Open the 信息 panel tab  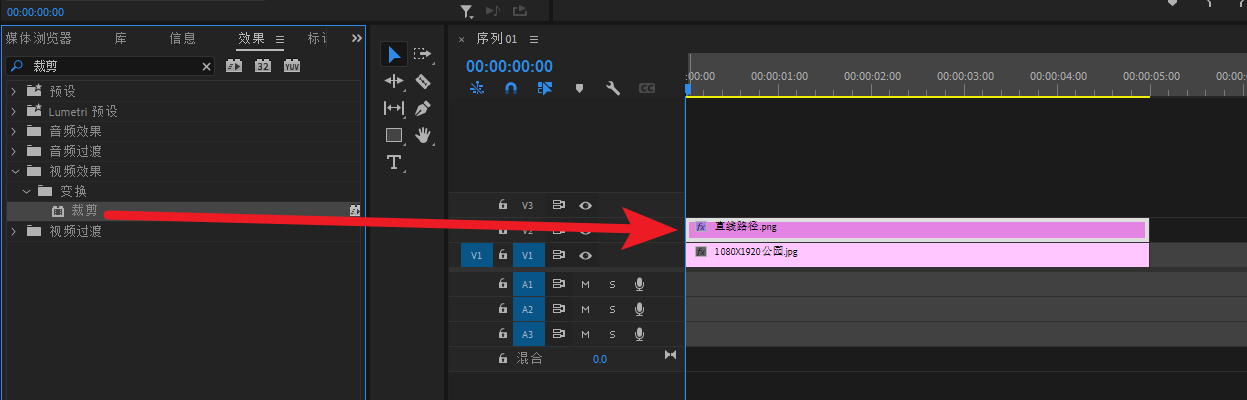pos(183,38)
